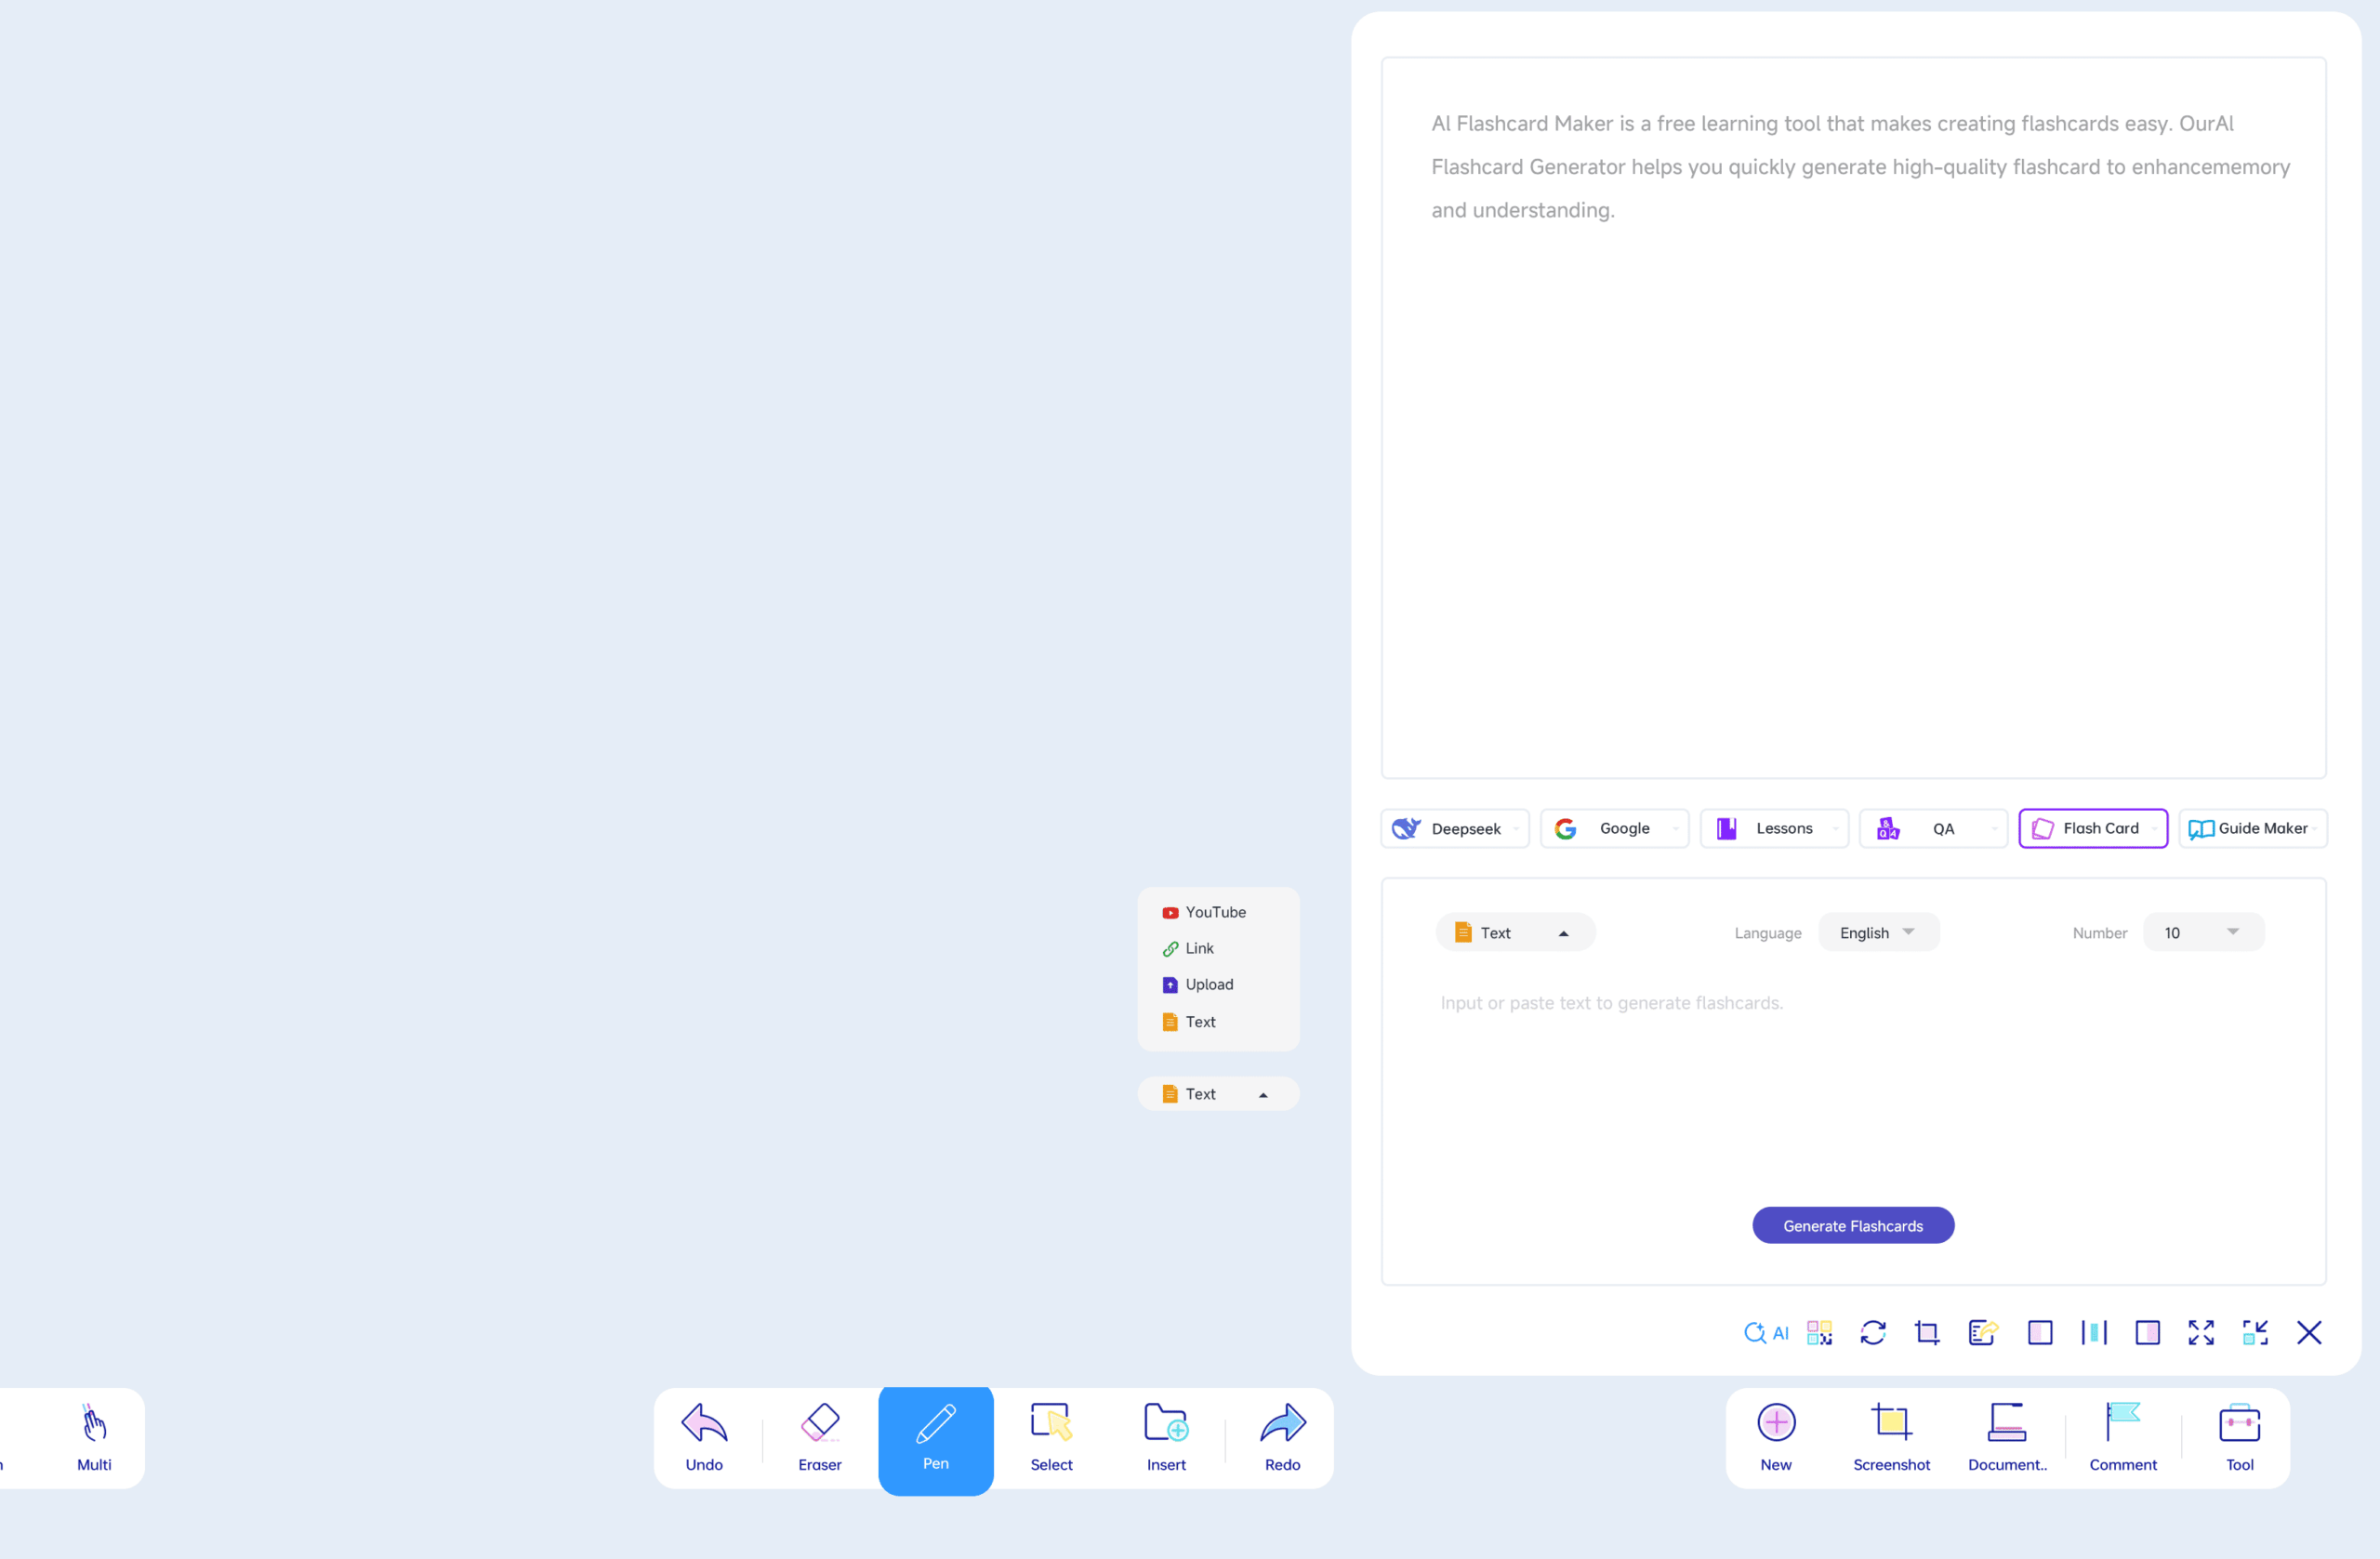The height and width of the screenshot is (1559, 2380).
Task: Collapse the Text source dropdown in panel
Action: [x=1515, y=932]
